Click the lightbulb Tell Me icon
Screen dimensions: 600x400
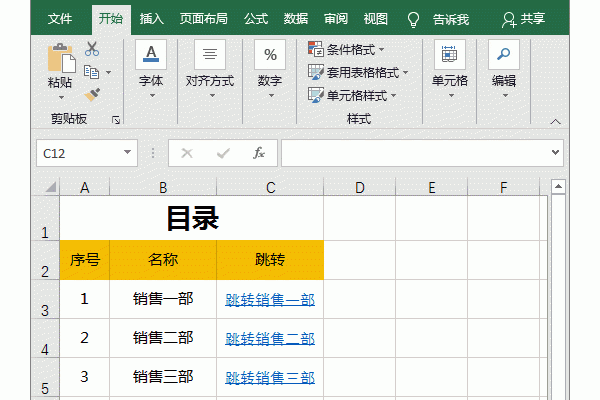[x=413, y=19]
